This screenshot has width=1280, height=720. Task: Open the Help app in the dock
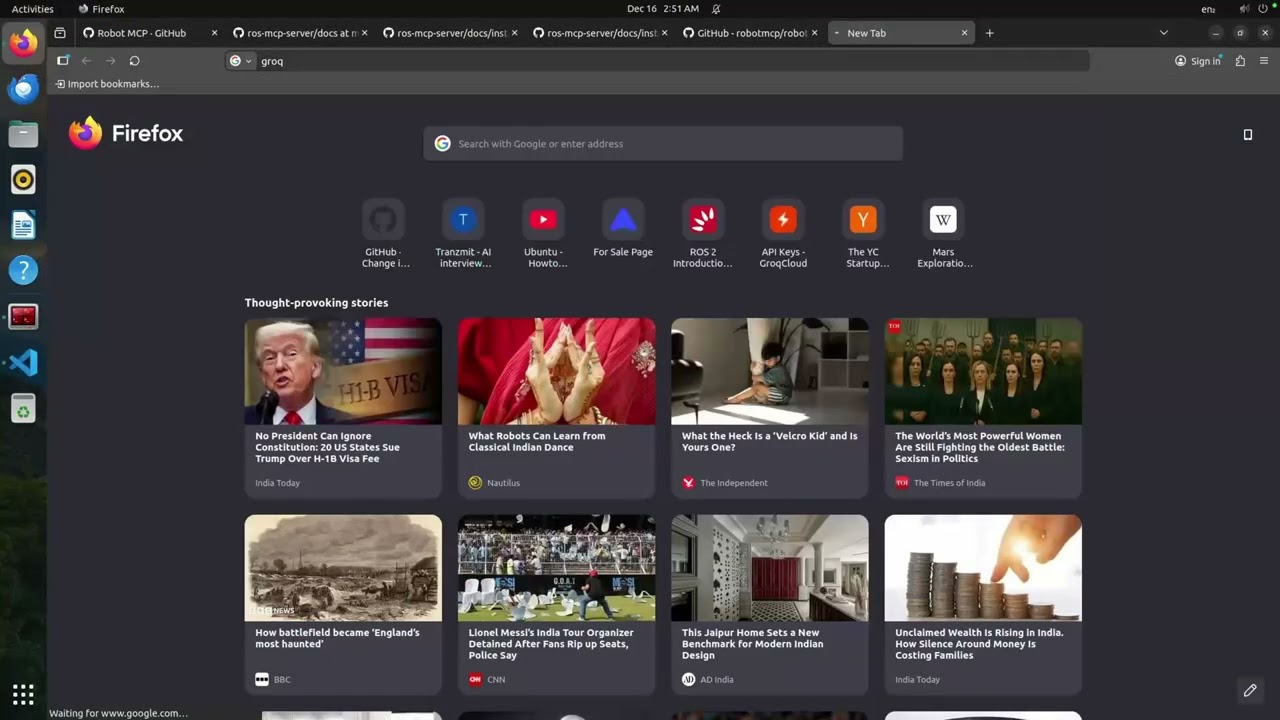point(23,270)
